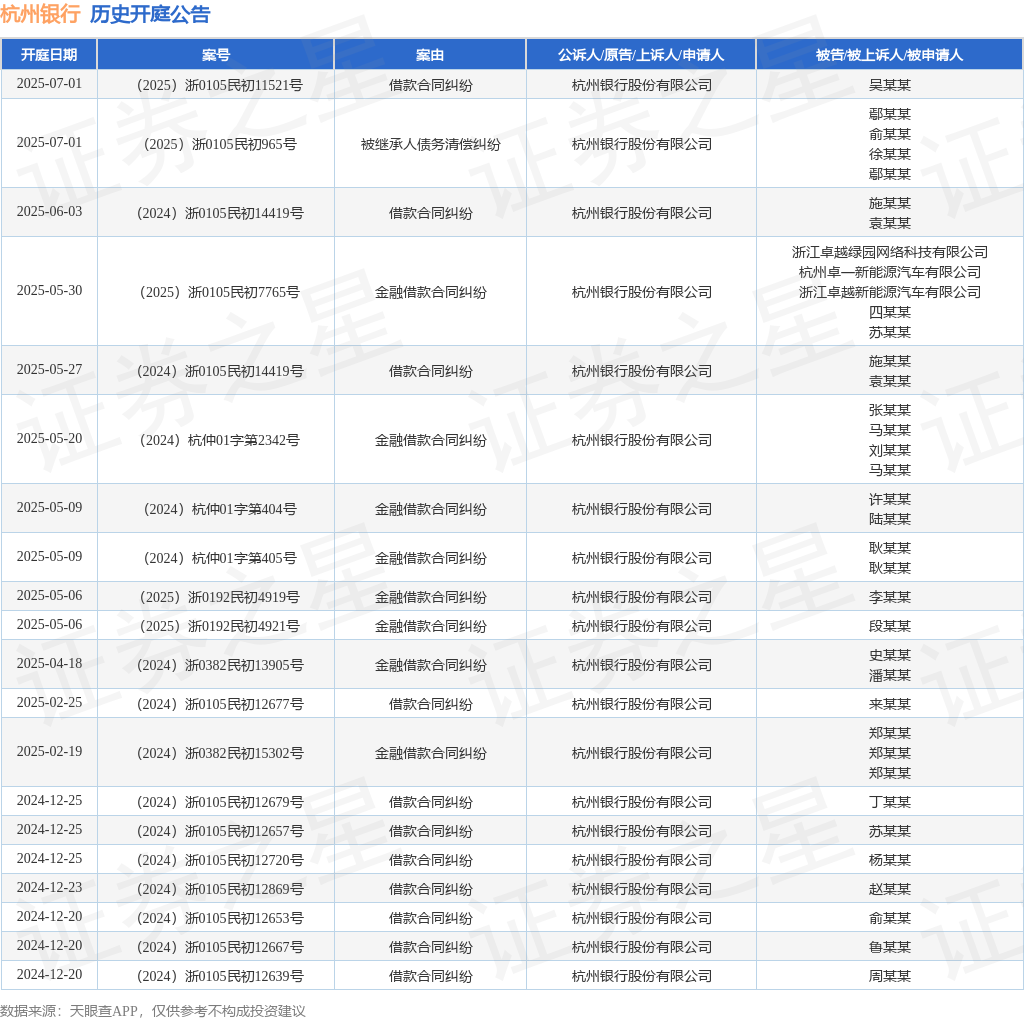Click defendant 史某某

pos(889,655)
